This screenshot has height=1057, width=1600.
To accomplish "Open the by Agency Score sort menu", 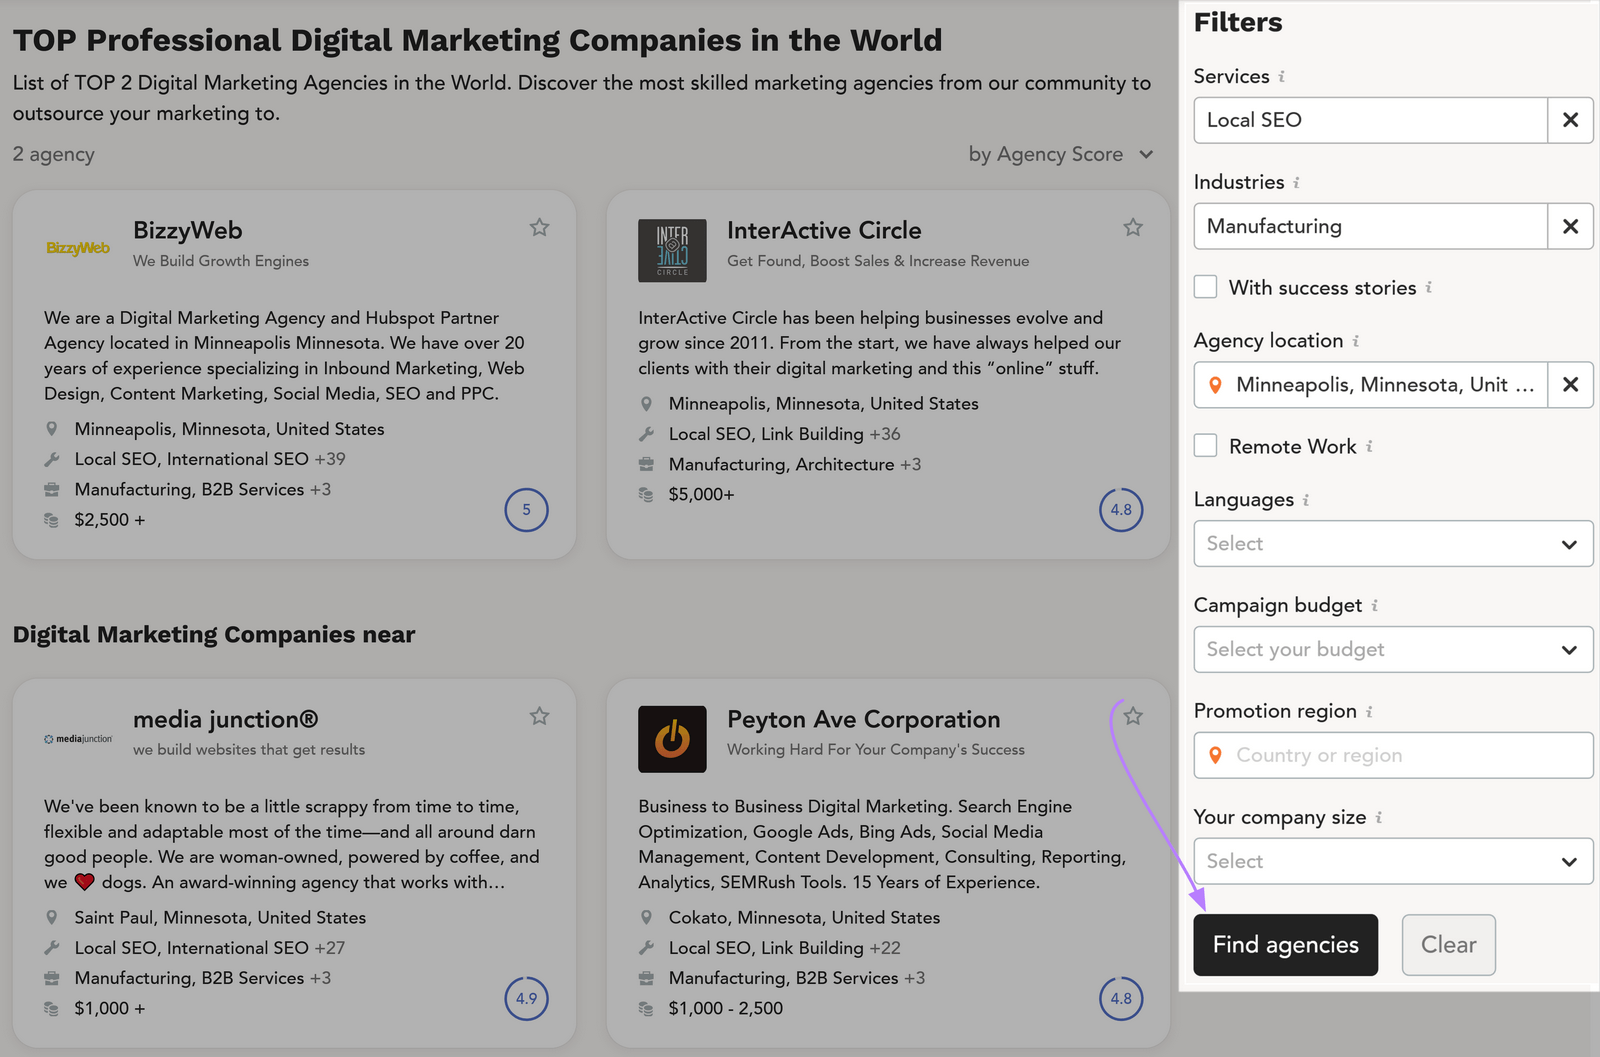I will pyautogui.click(x=1059, y=154).
